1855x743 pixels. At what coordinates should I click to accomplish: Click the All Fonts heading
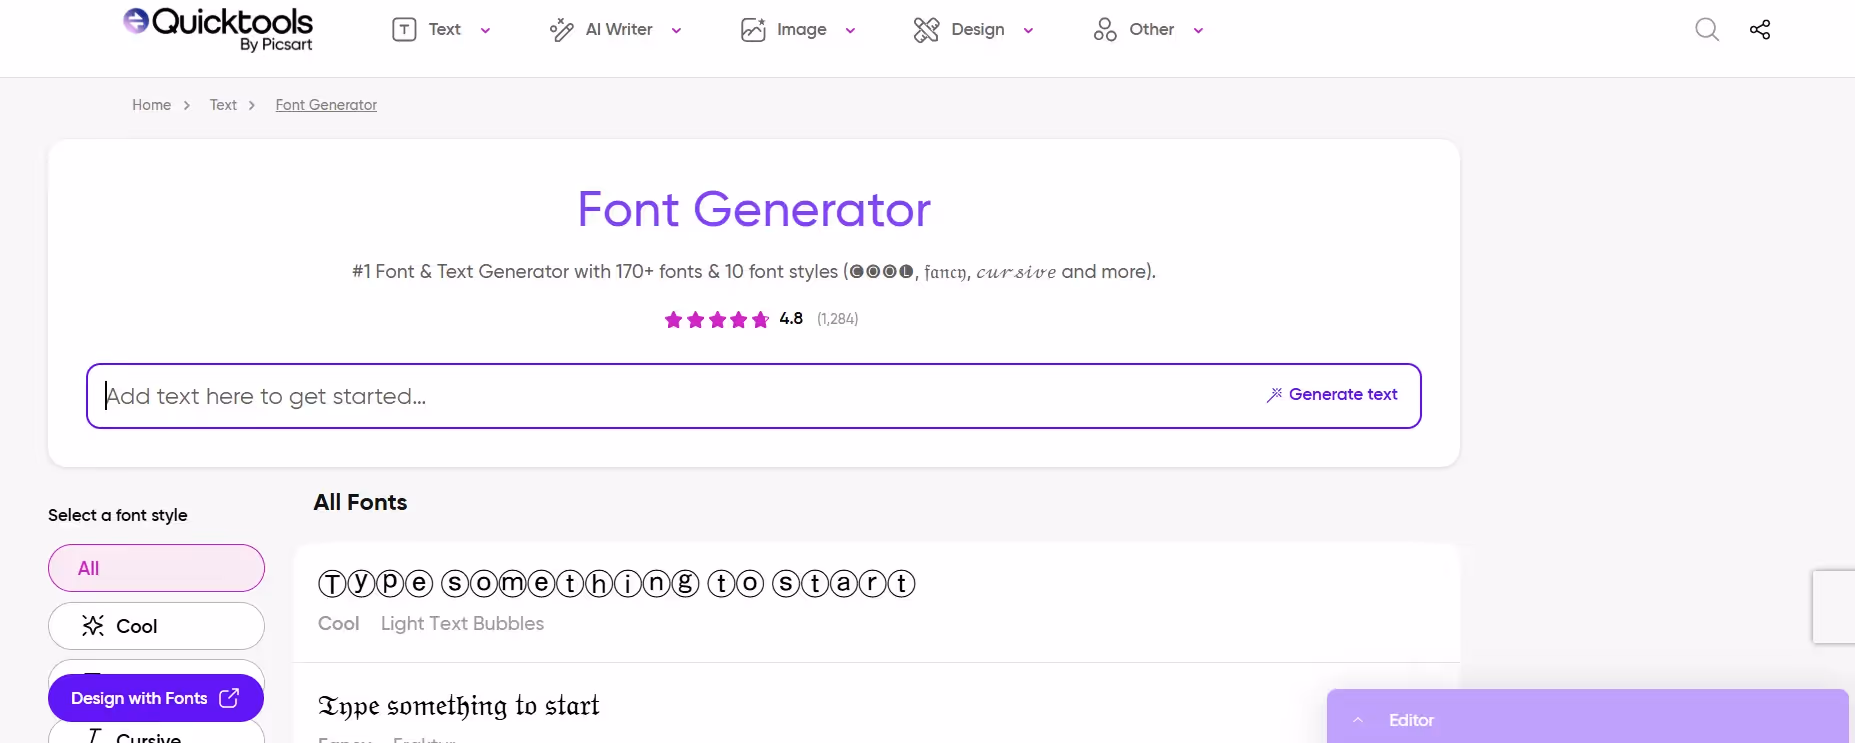[360, 503]
